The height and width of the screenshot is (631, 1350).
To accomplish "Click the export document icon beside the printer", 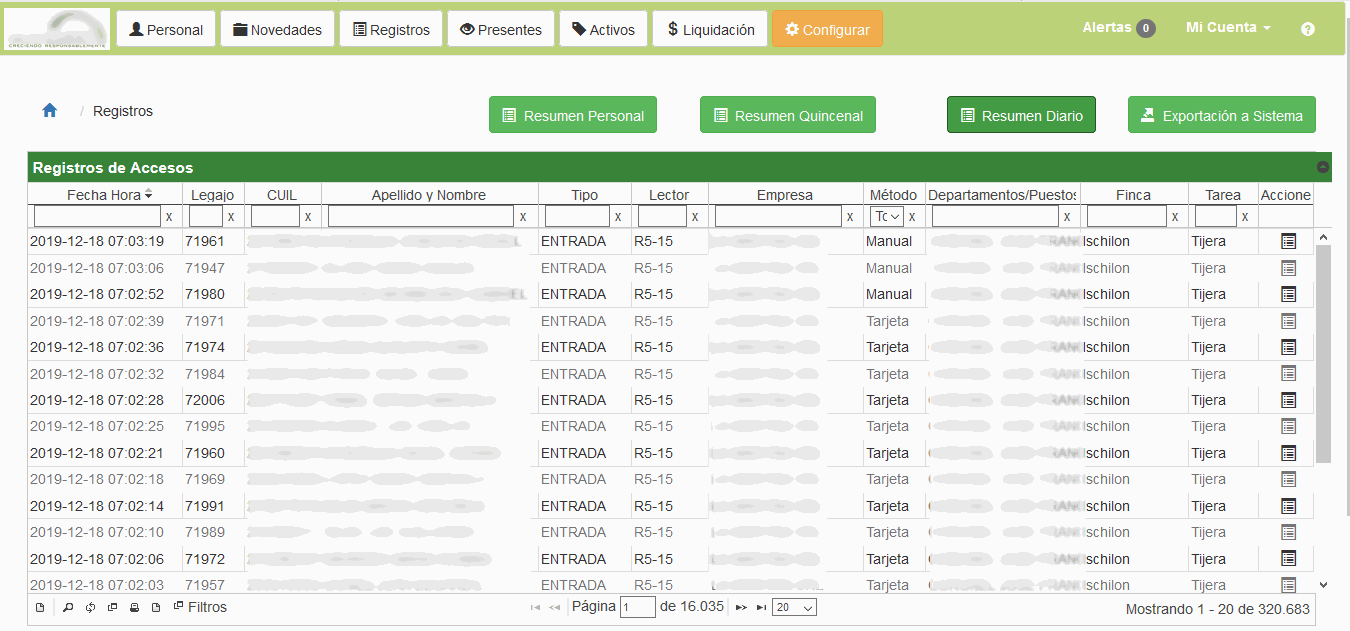I will (156, 607).
